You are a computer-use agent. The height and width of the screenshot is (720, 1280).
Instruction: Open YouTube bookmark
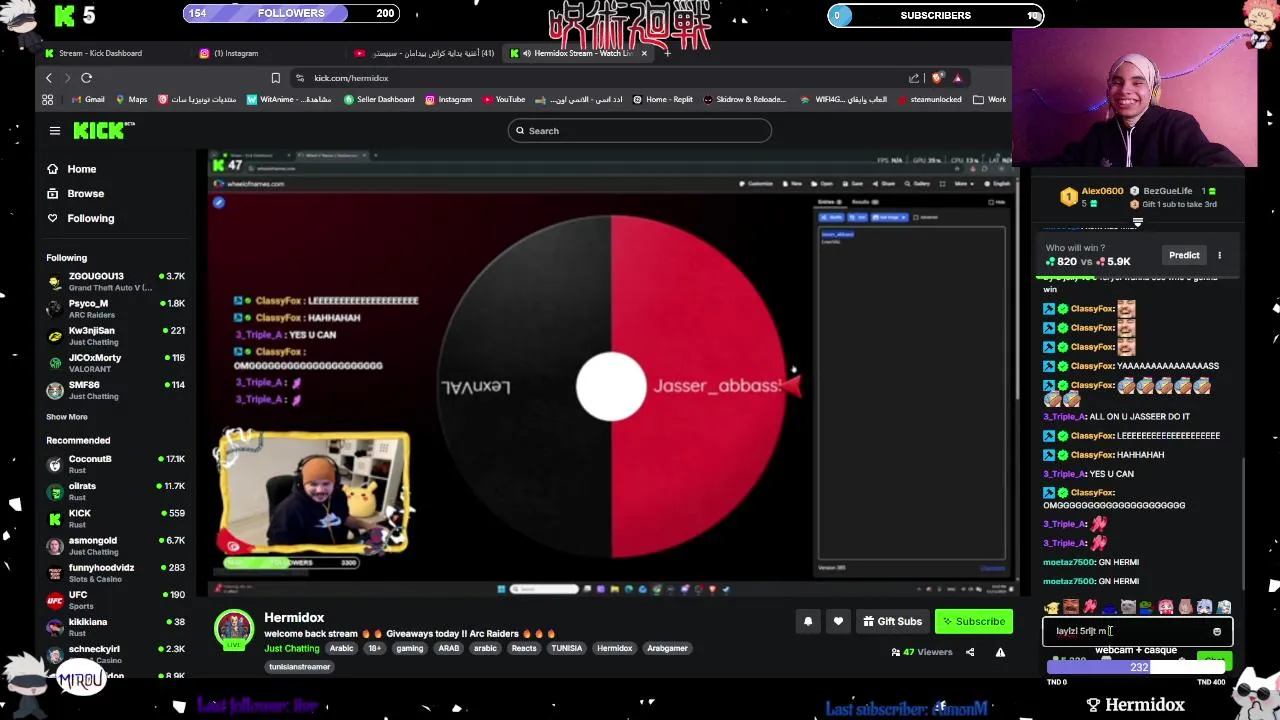503,99
